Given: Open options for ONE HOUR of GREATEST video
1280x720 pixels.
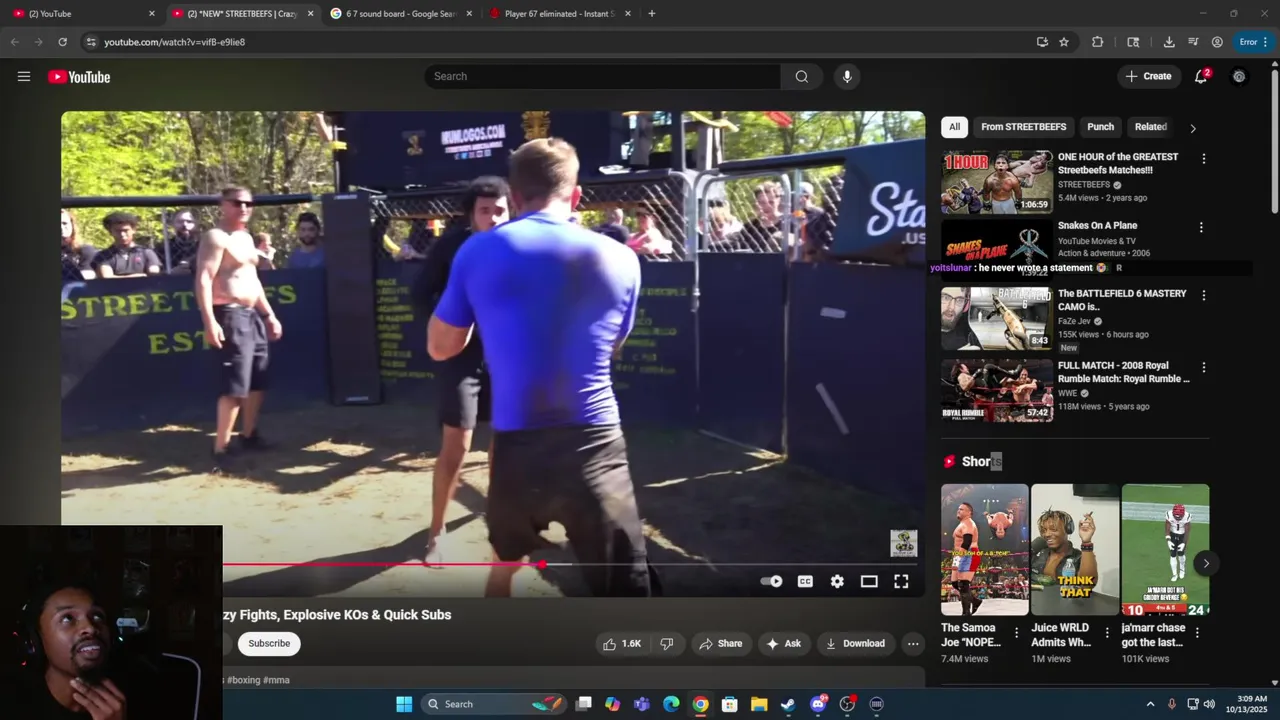Looking at the screenshot, I should 1203,159.
